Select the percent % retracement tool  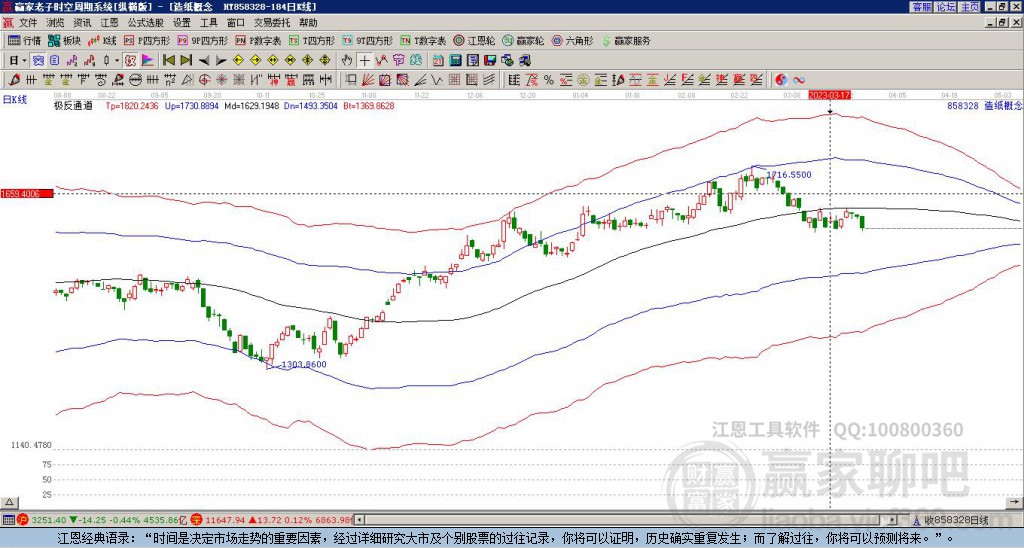[x=549, y=80]
